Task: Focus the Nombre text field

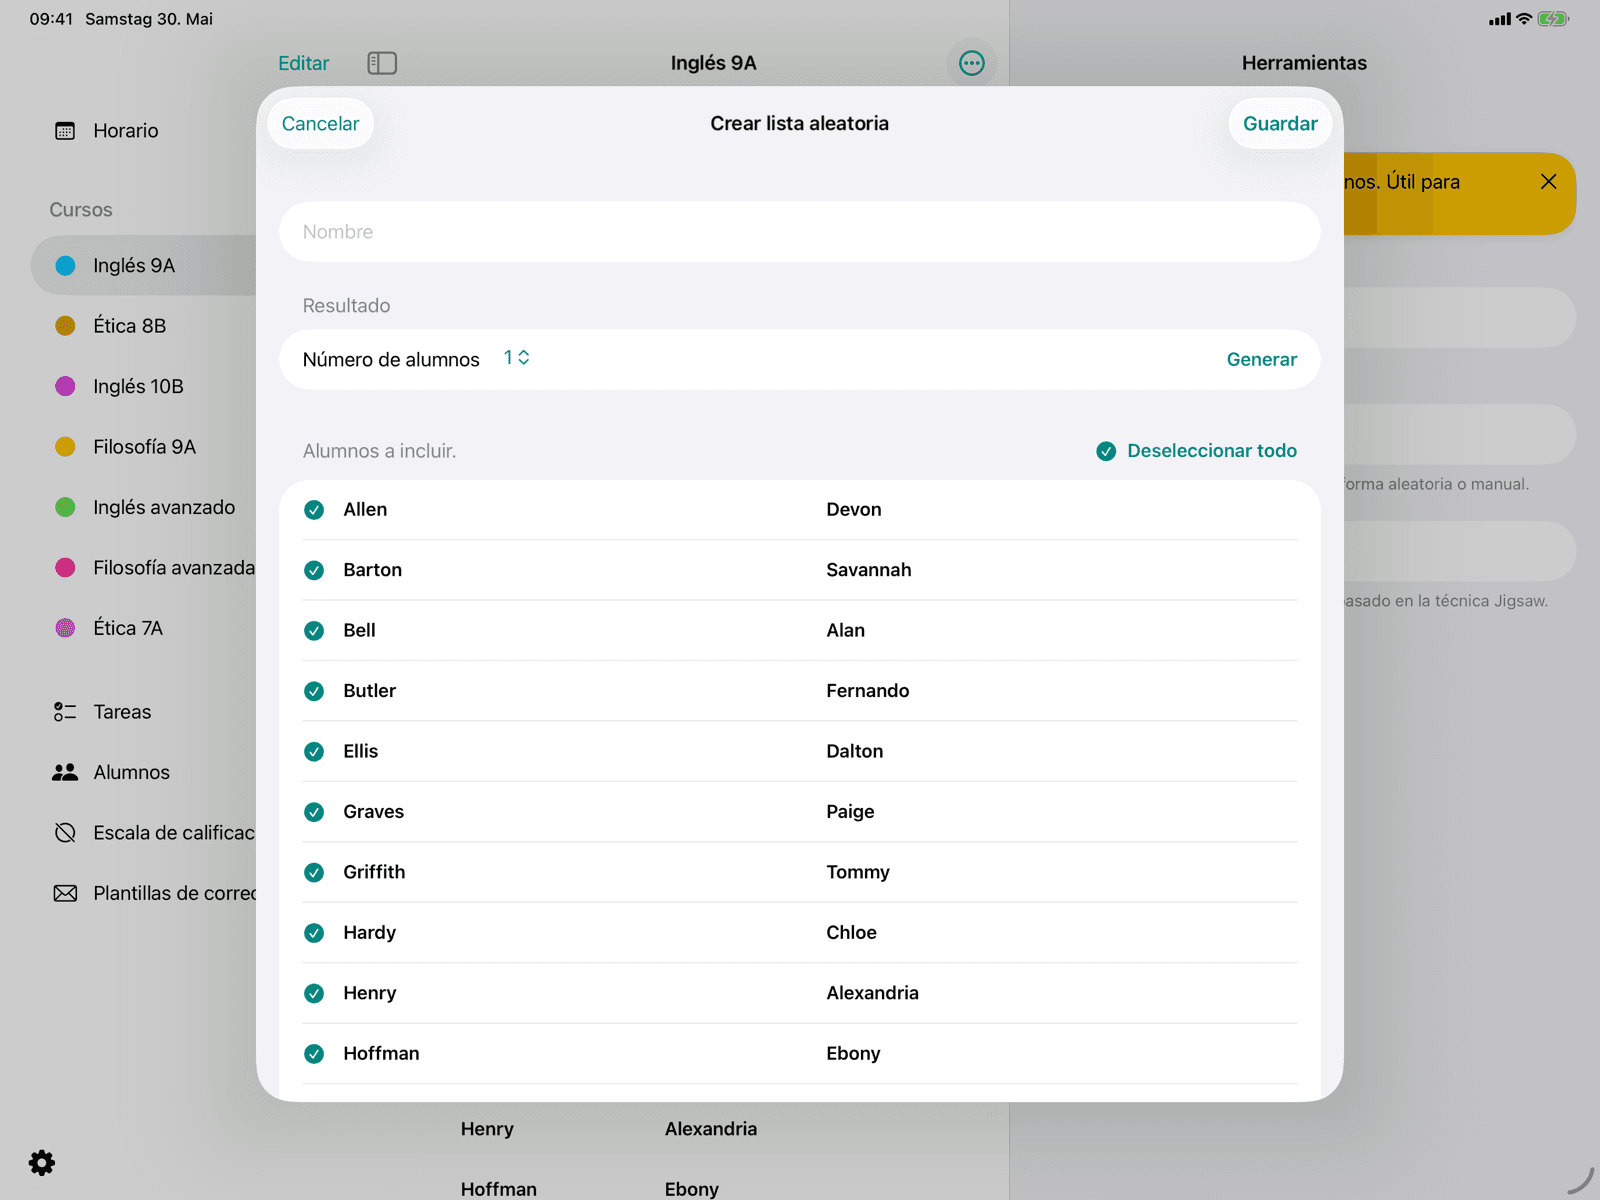Action: pyautogui.click(x=799, y=232)
